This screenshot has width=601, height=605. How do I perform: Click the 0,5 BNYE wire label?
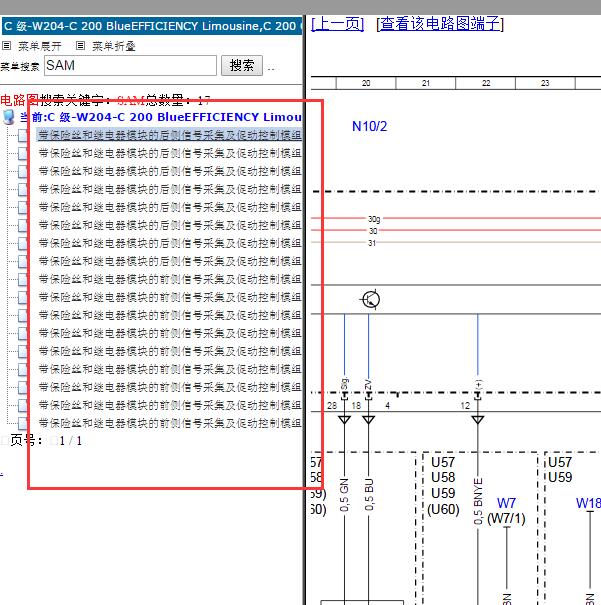[x=478, y=501]
